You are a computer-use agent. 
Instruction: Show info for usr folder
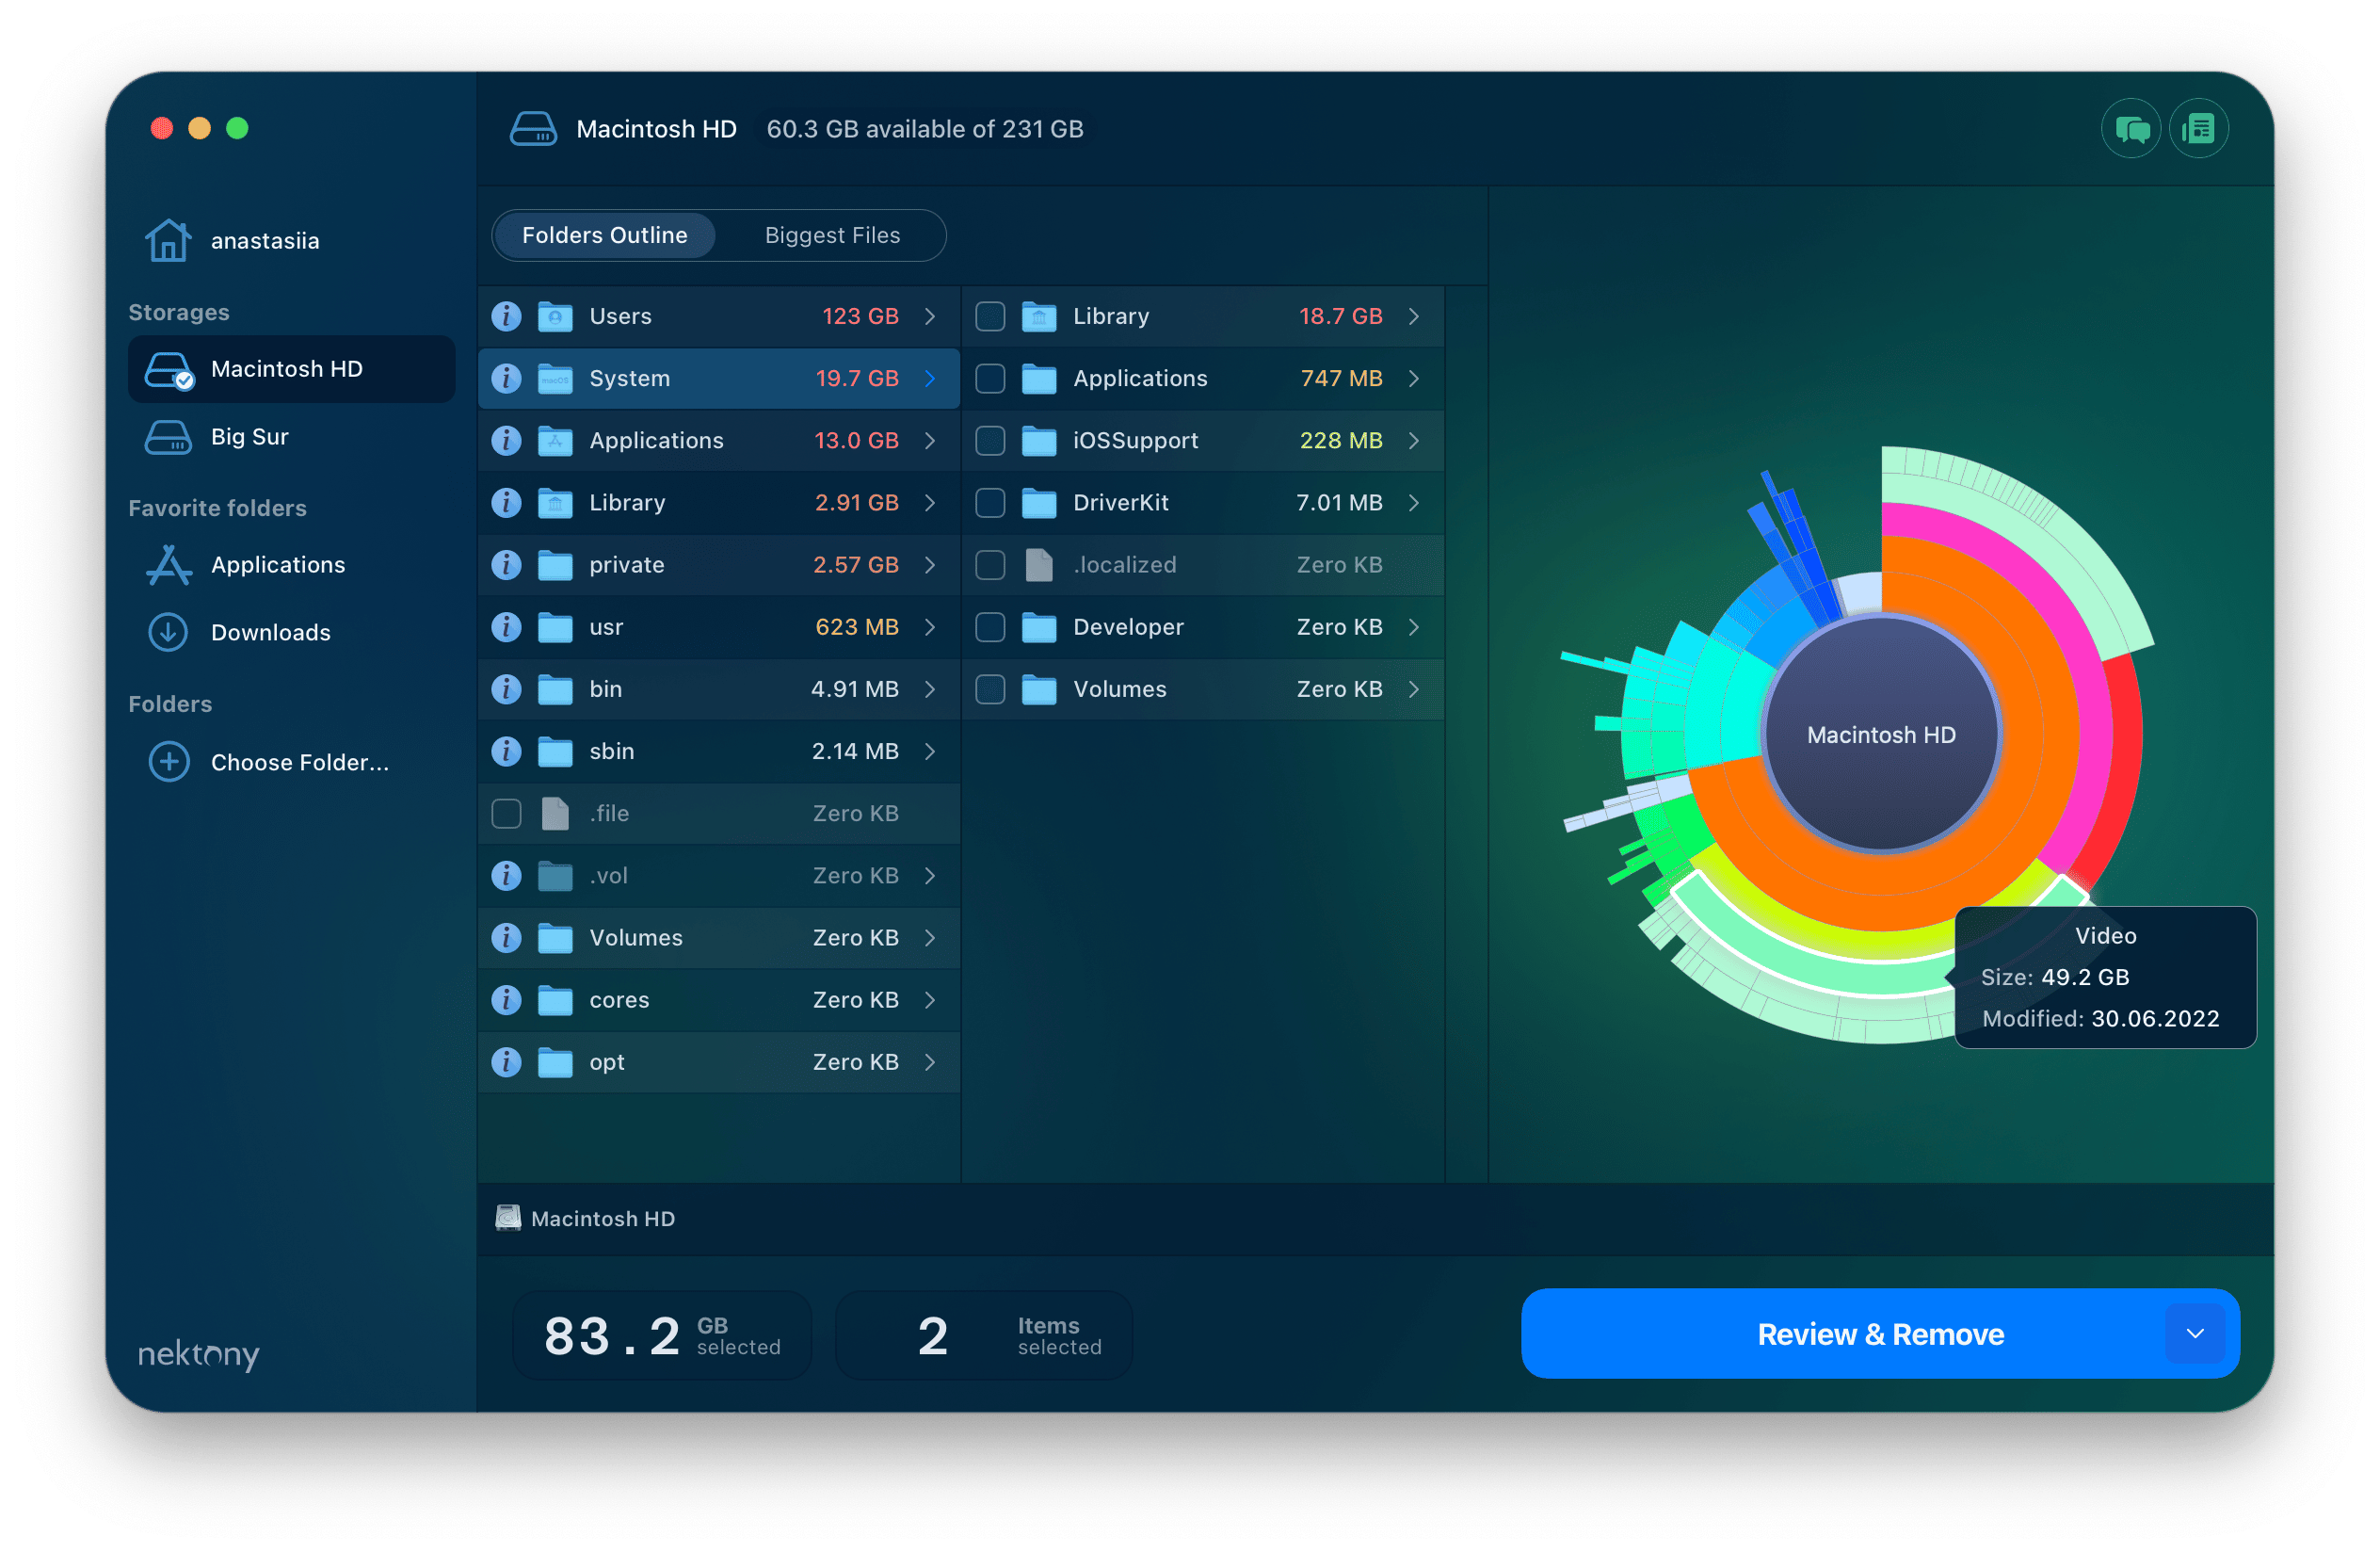point(506,627)
